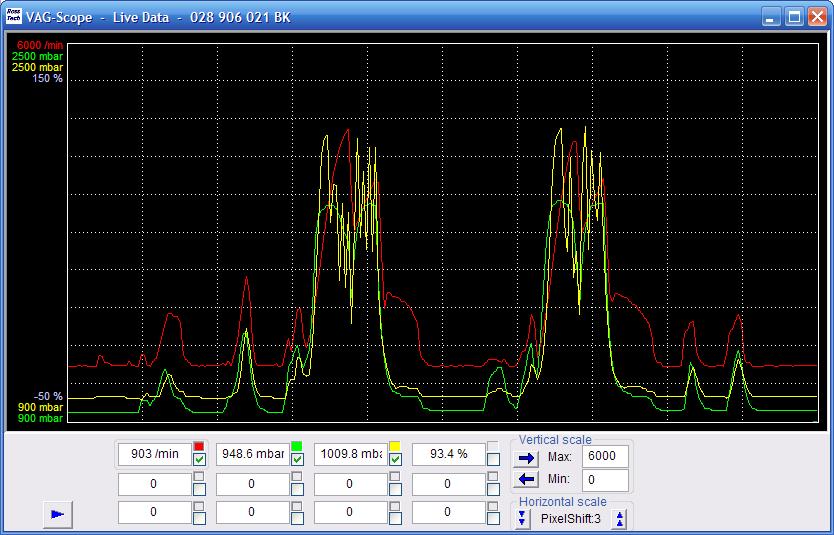Screen dimensions: 834x535
Task: Select the 93.4 % value field
Action: click(448, 454)
